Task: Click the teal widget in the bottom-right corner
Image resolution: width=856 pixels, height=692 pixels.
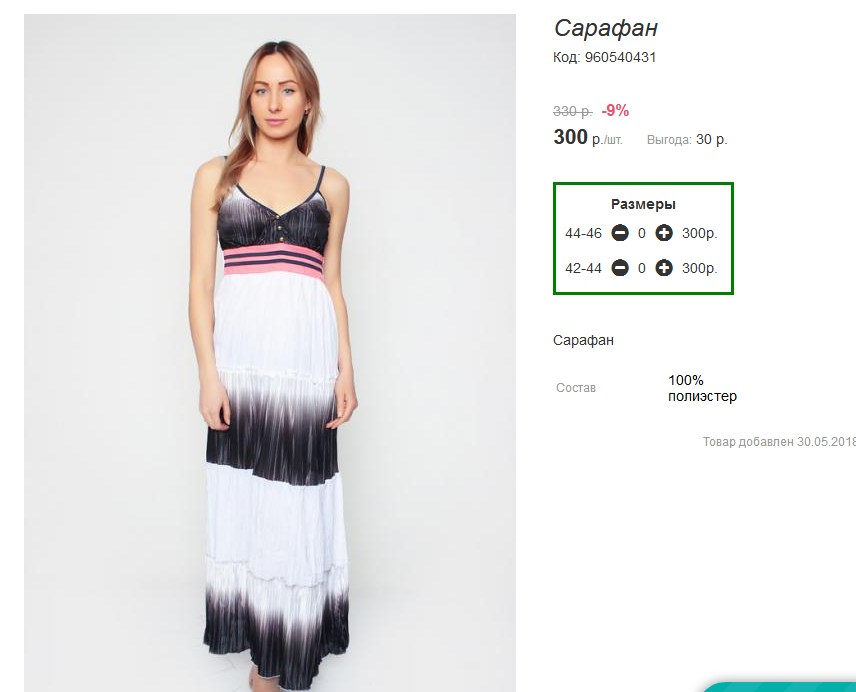Action: point(780,685)
